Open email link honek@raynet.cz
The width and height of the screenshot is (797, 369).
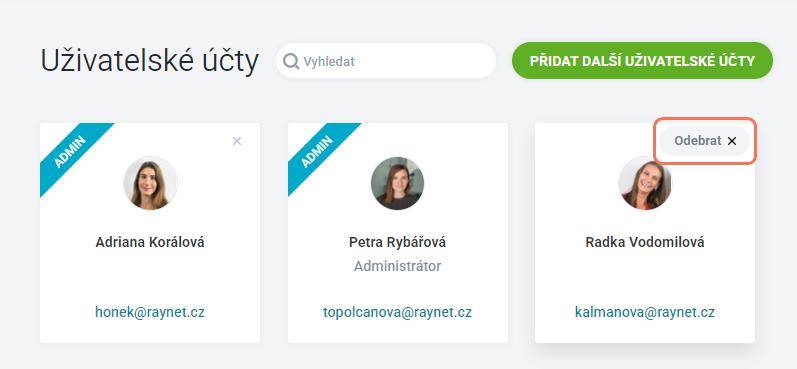pyautogui.click(x=150, y=312)
